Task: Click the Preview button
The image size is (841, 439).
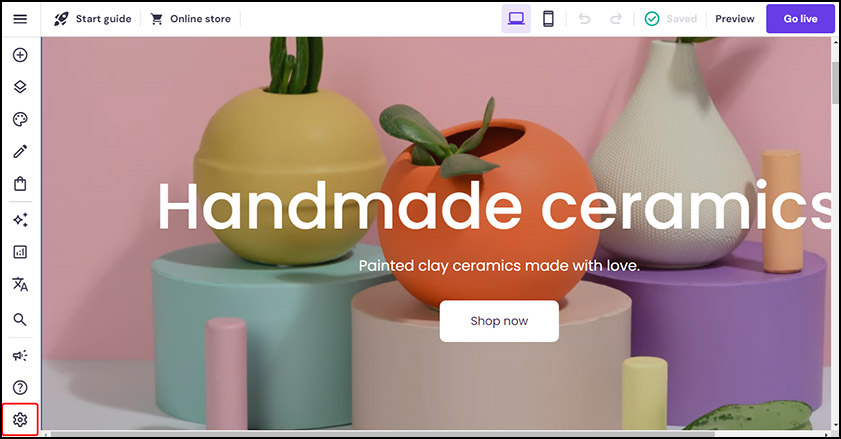Action: (734, 19)
